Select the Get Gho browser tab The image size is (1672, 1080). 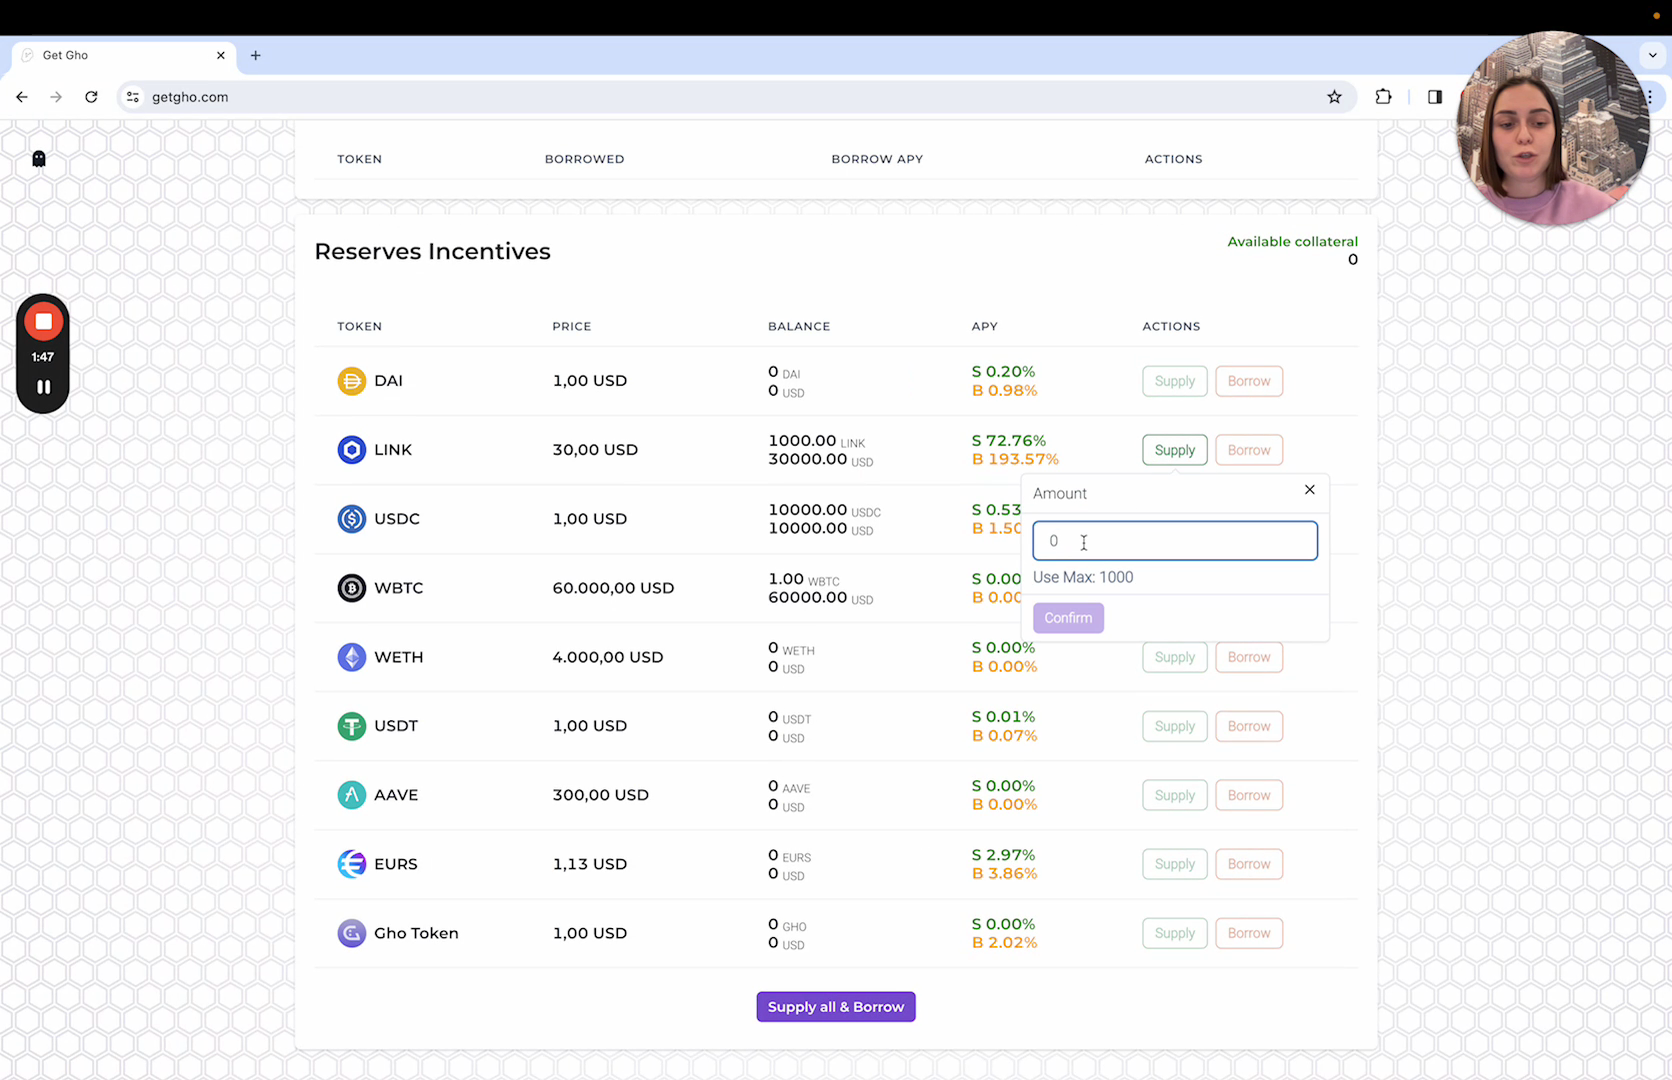(x=124, y=56)
